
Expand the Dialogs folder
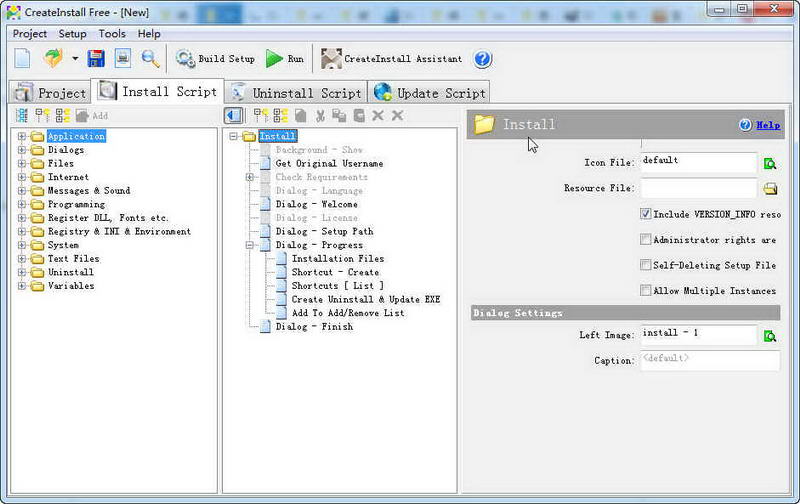(21, 150)
